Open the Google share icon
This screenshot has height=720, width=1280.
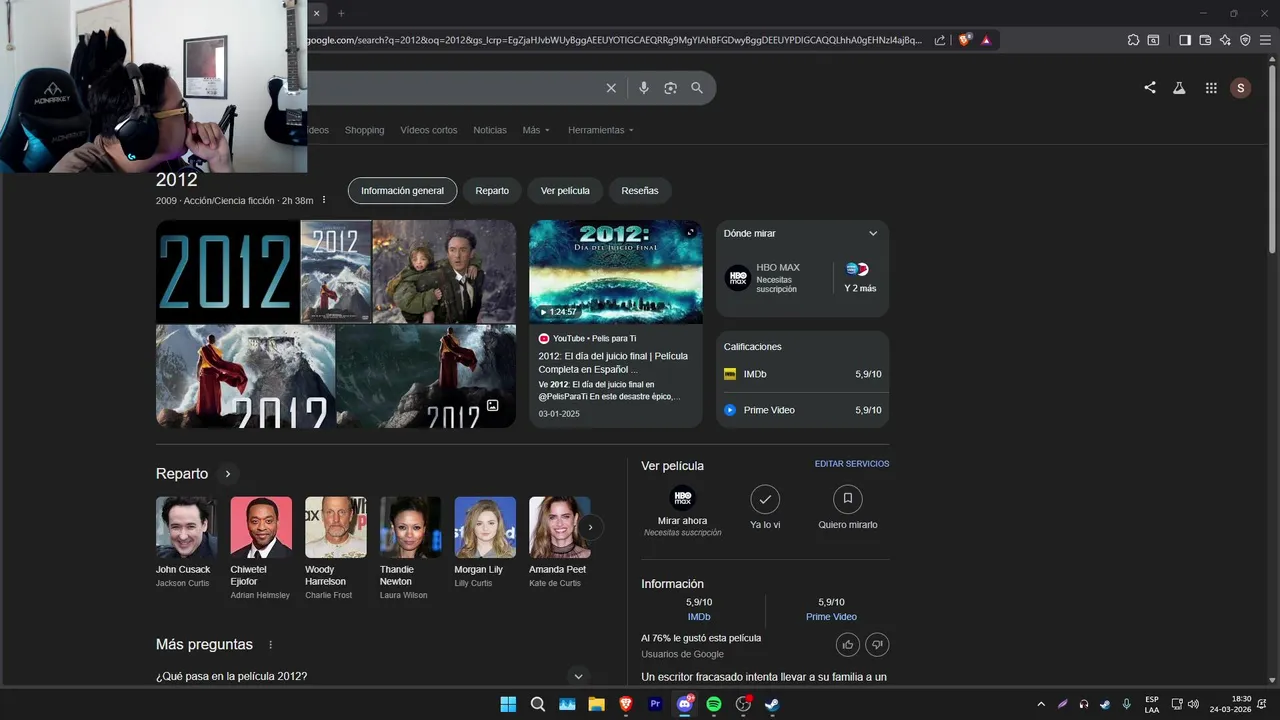[x=1150, y=88]
